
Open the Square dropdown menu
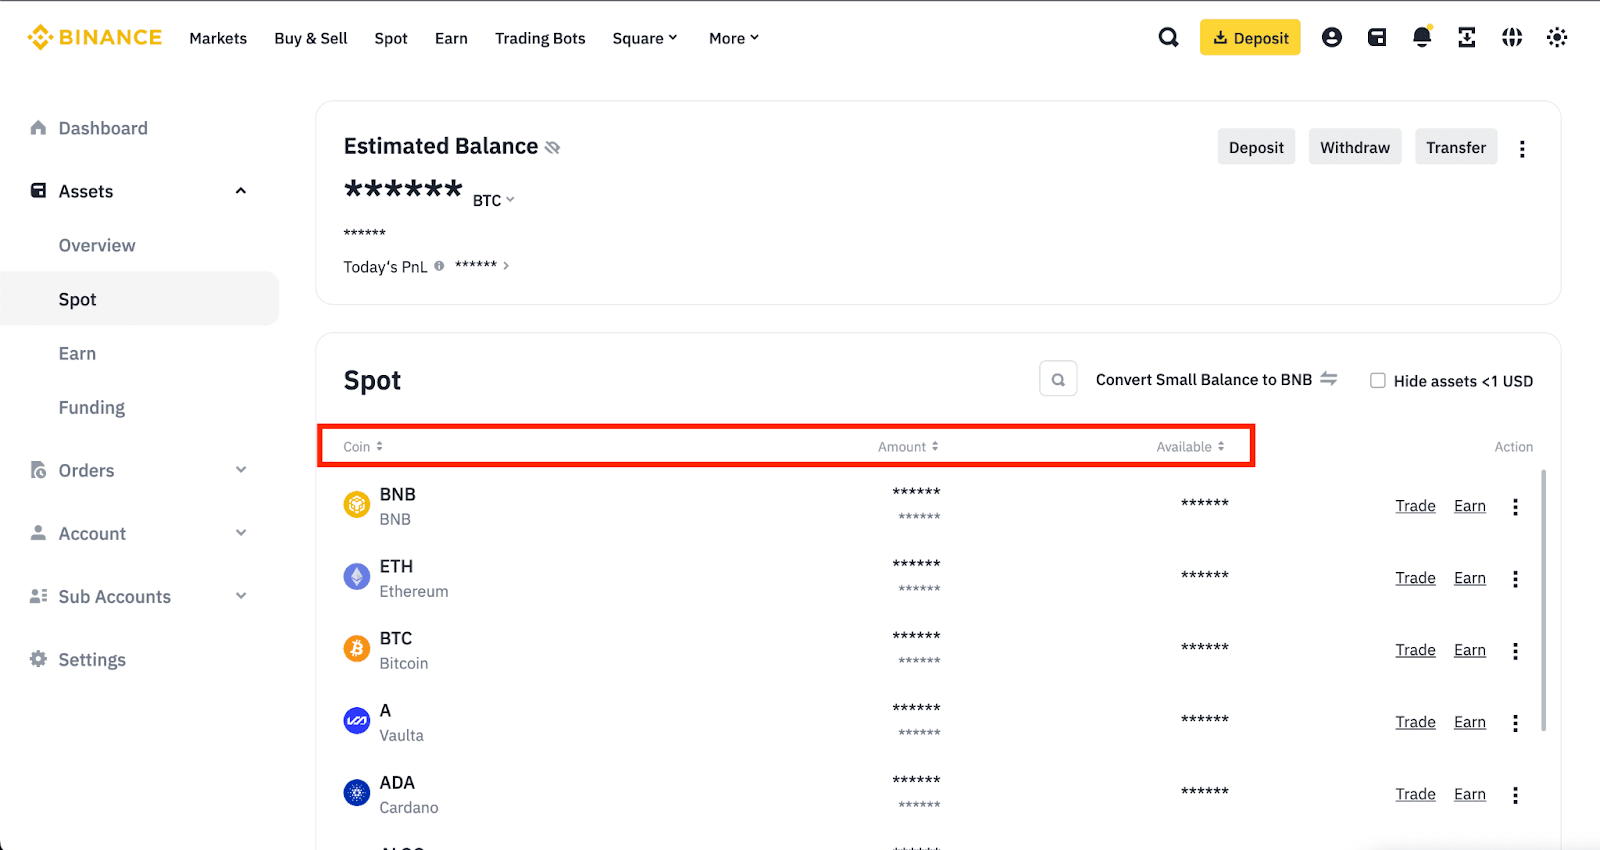pos(645,38)
